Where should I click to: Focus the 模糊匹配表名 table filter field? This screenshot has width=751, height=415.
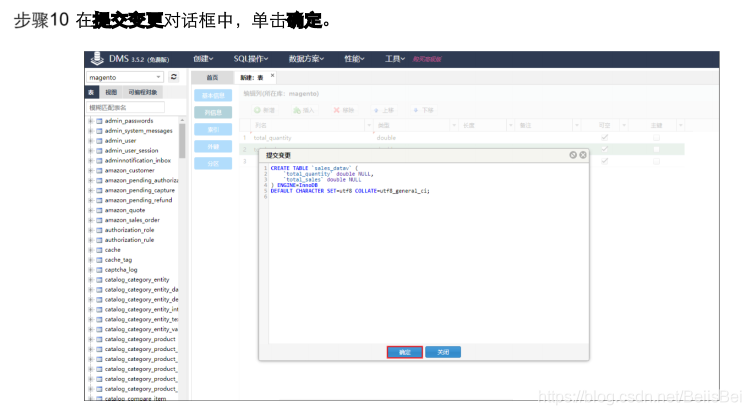point(125,107)
